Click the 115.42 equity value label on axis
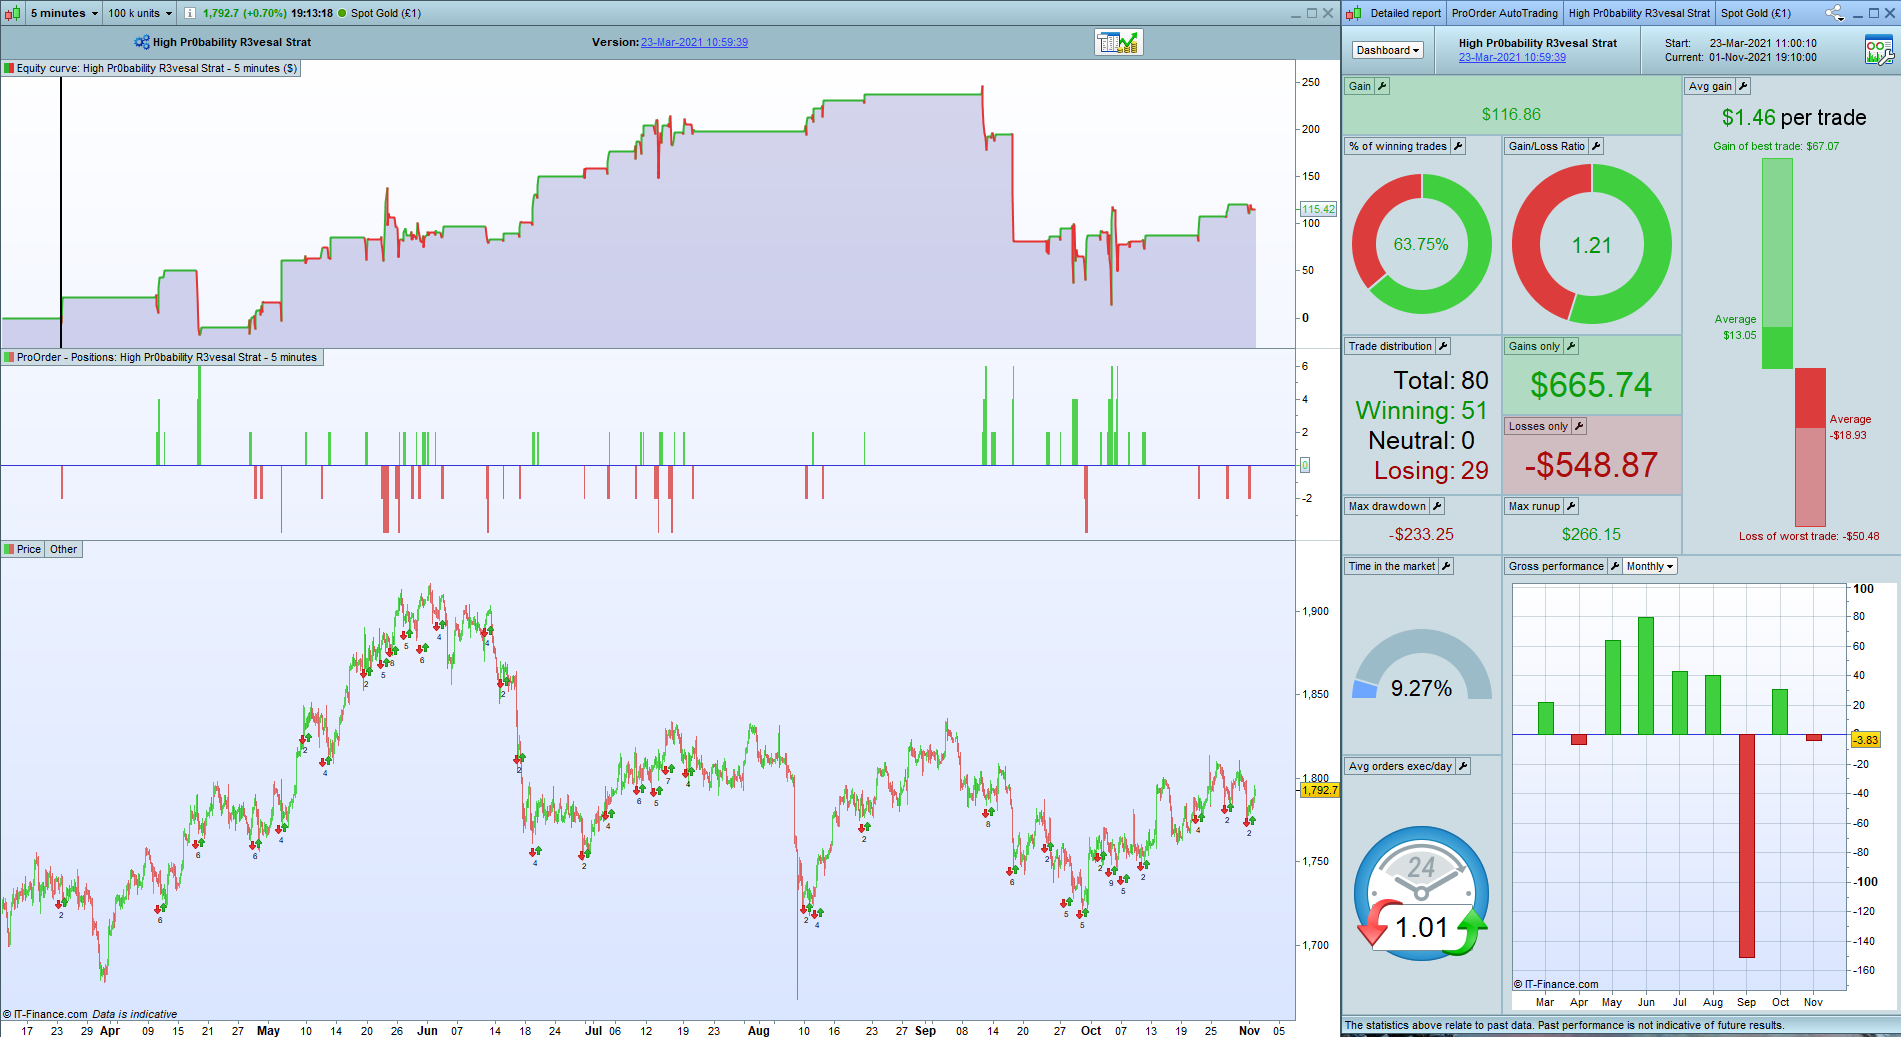 (x=1318, y=209)
